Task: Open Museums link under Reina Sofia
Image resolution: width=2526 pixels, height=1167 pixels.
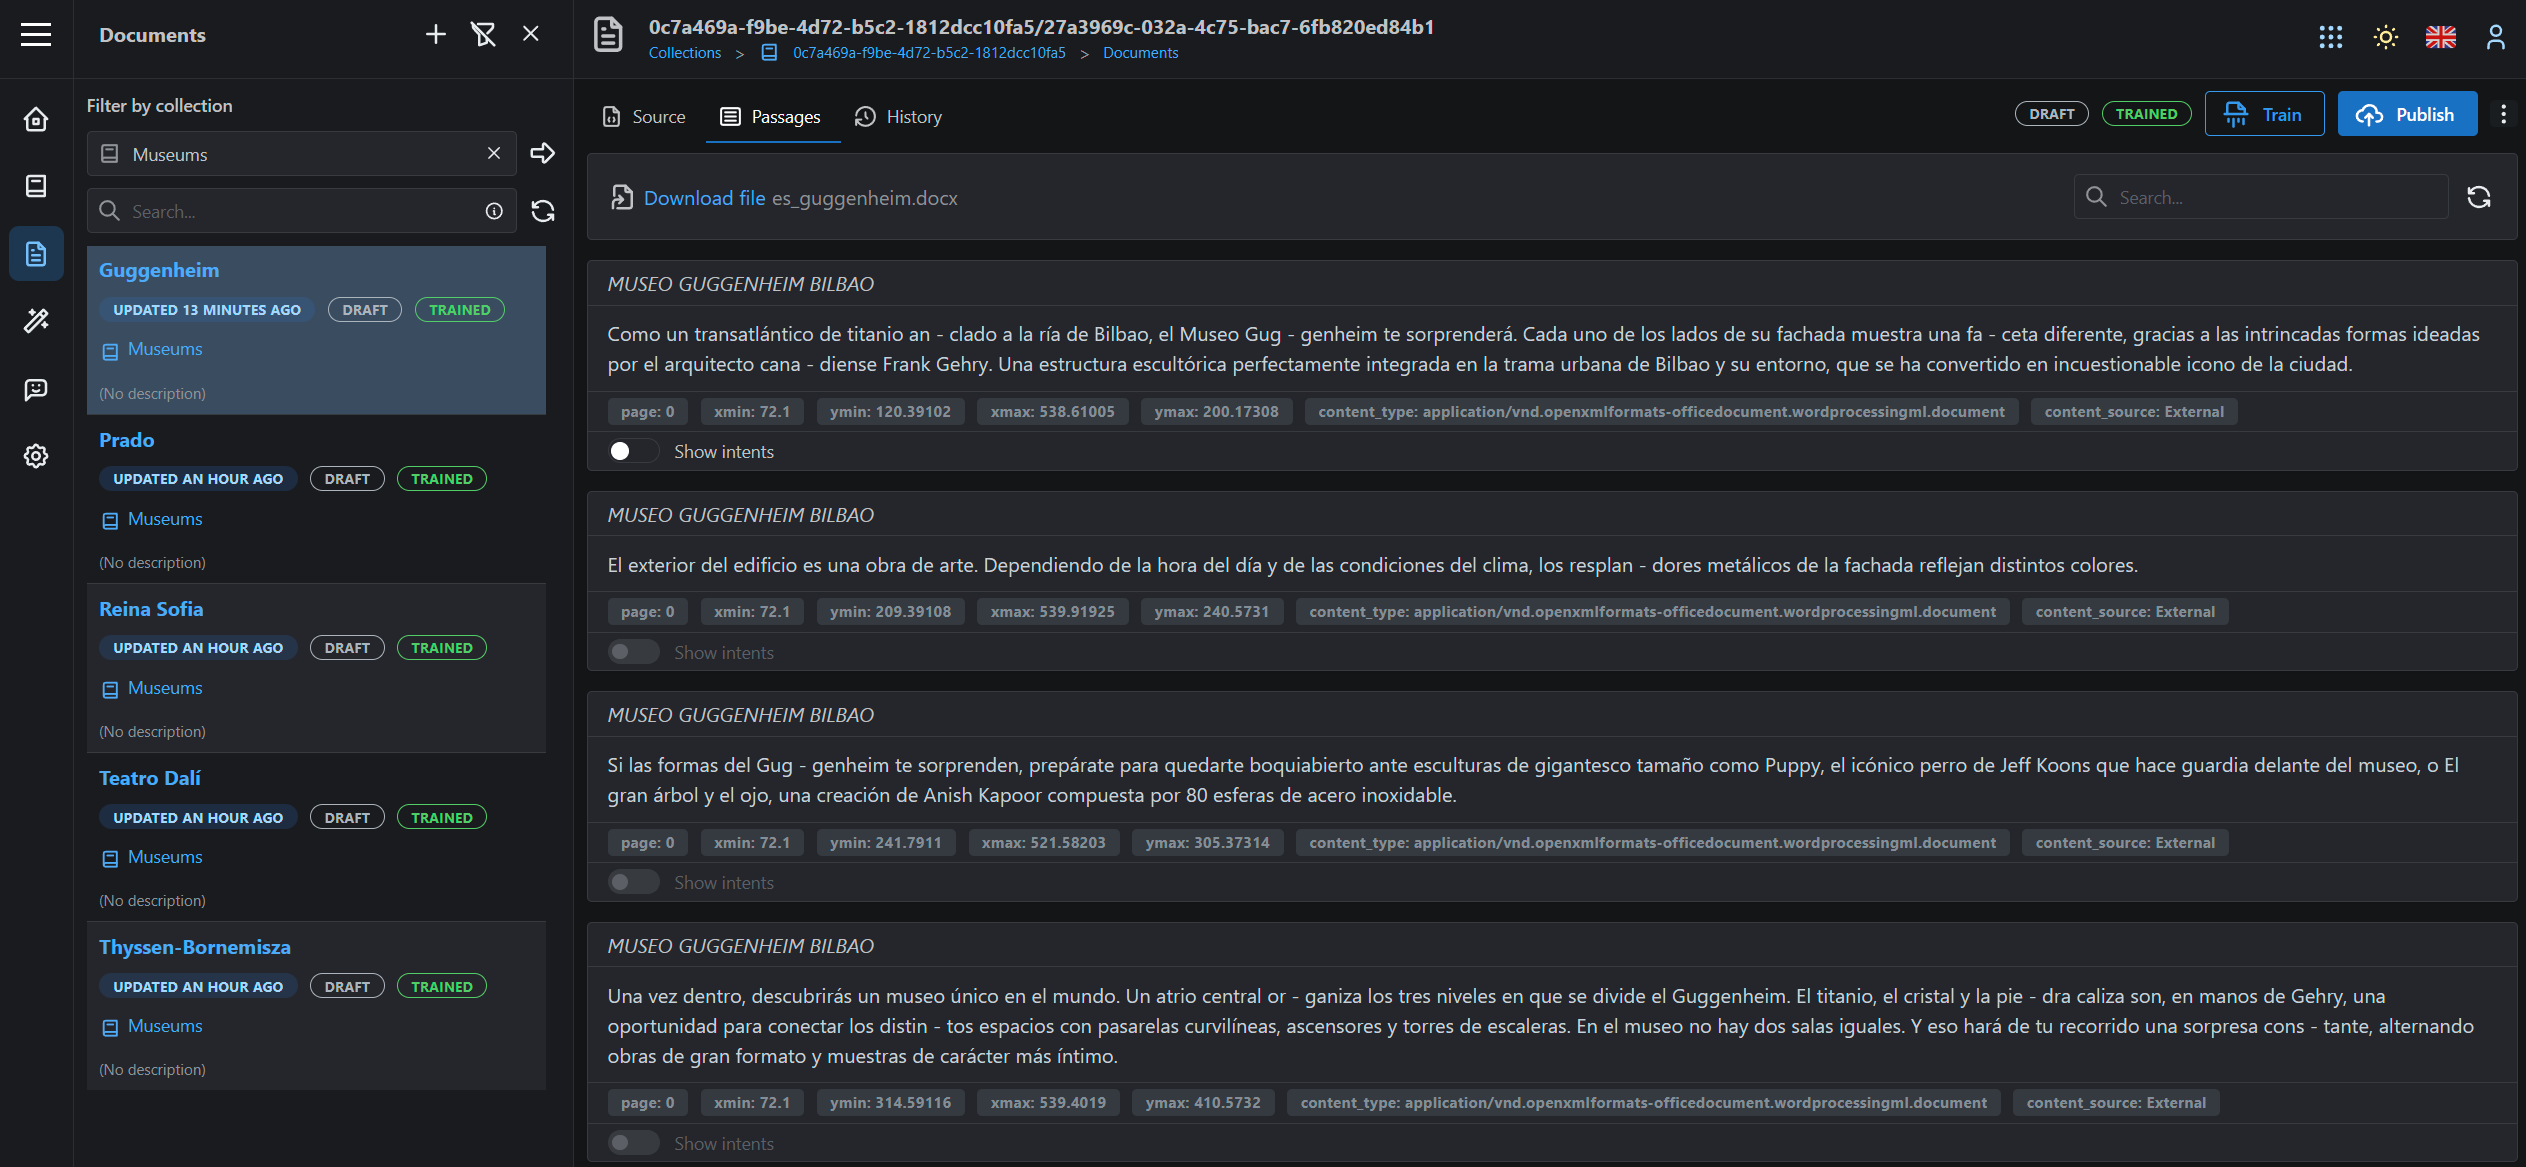Action: [165, 688]
